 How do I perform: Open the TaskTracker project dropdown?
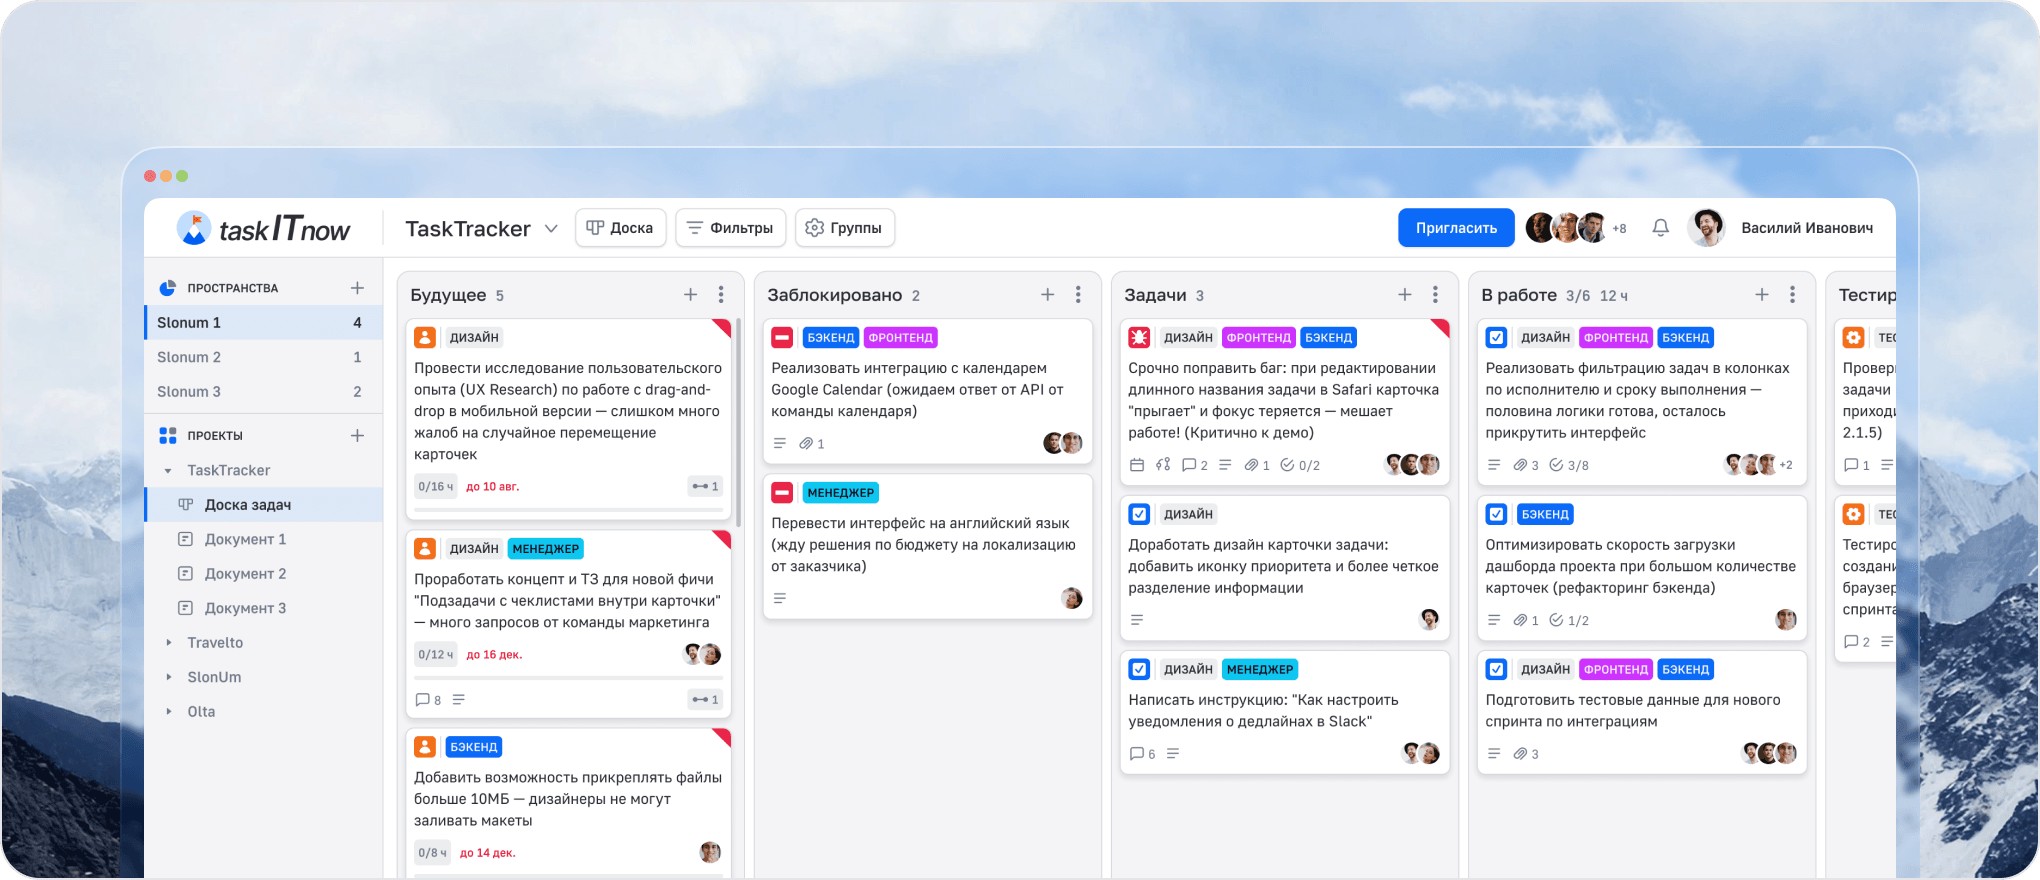point(551,229)
